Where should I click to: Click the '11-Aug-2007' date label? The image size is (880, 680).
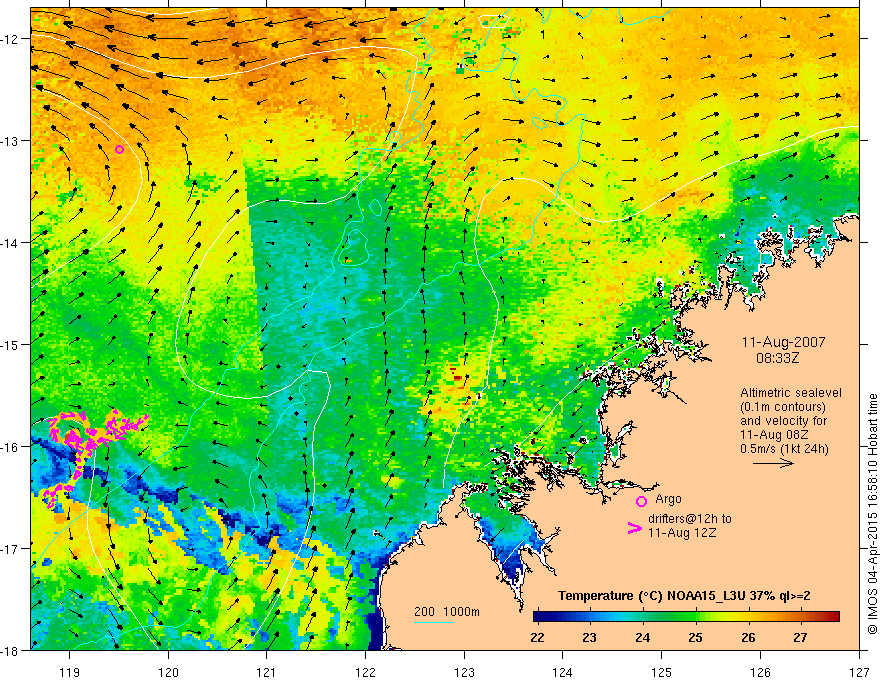coord(783,342)
